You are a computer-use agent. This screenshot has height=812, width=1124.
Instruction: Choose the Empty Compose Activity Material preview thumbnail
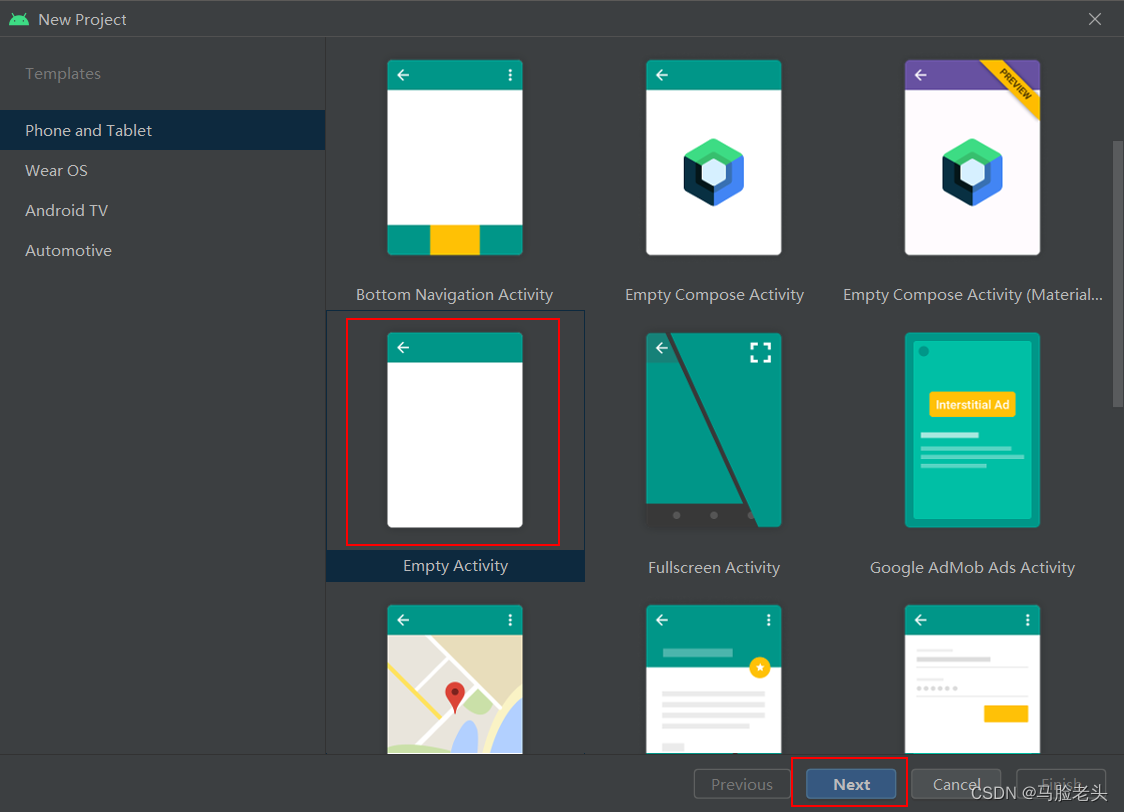(x=972, y=158)
